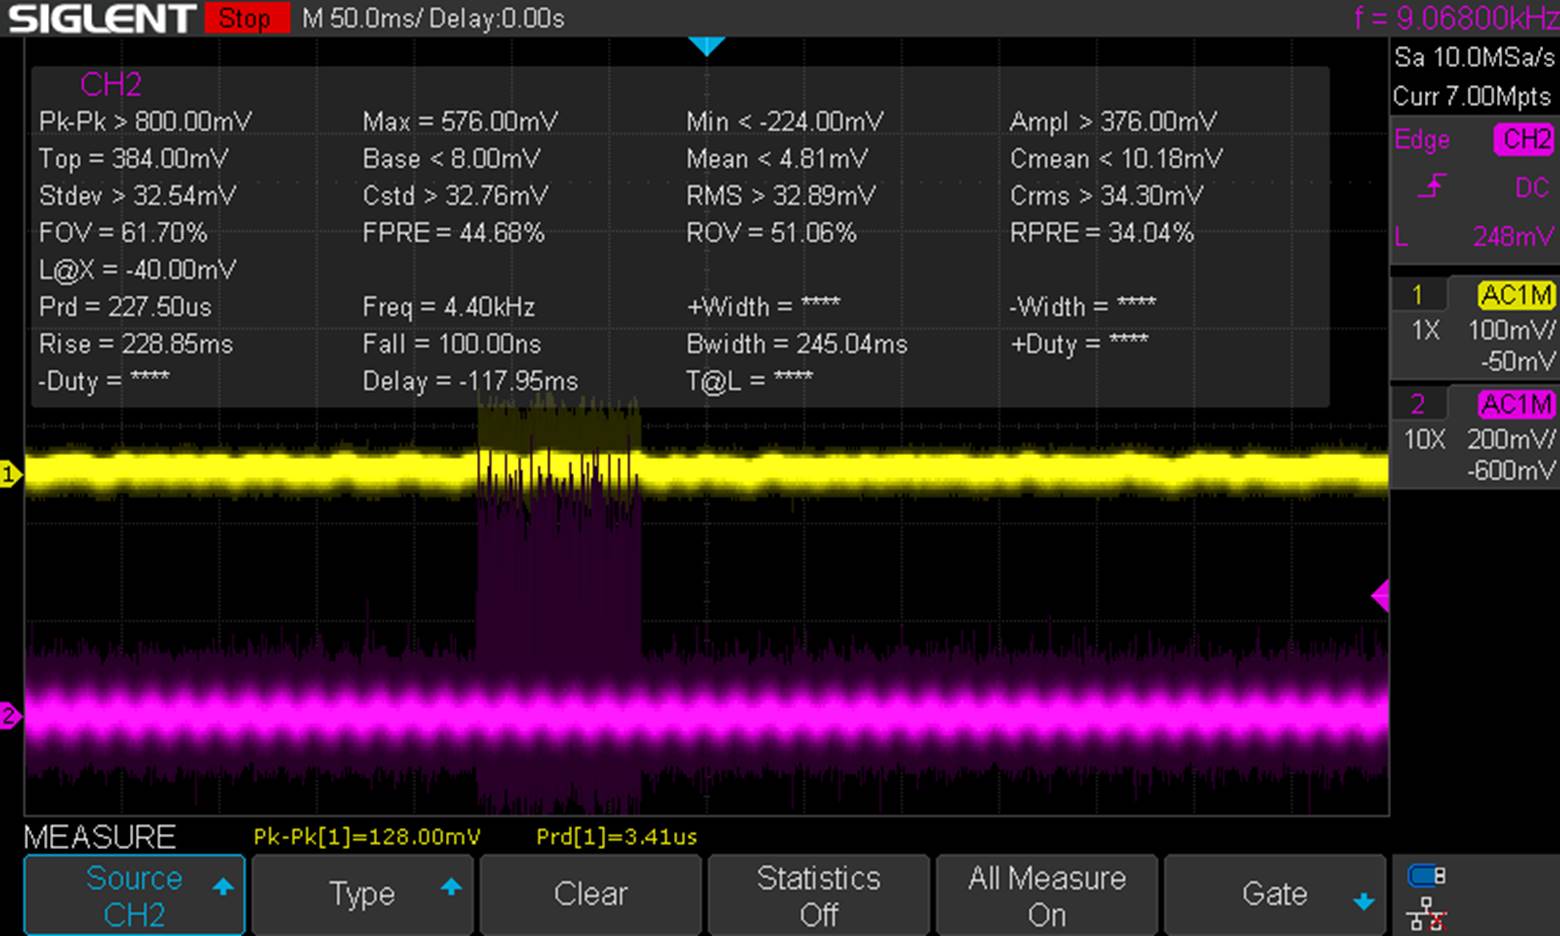The image size is (1560, 936).
Task: Click the Edge trigger type label
Action: (x=1421, y=140)
